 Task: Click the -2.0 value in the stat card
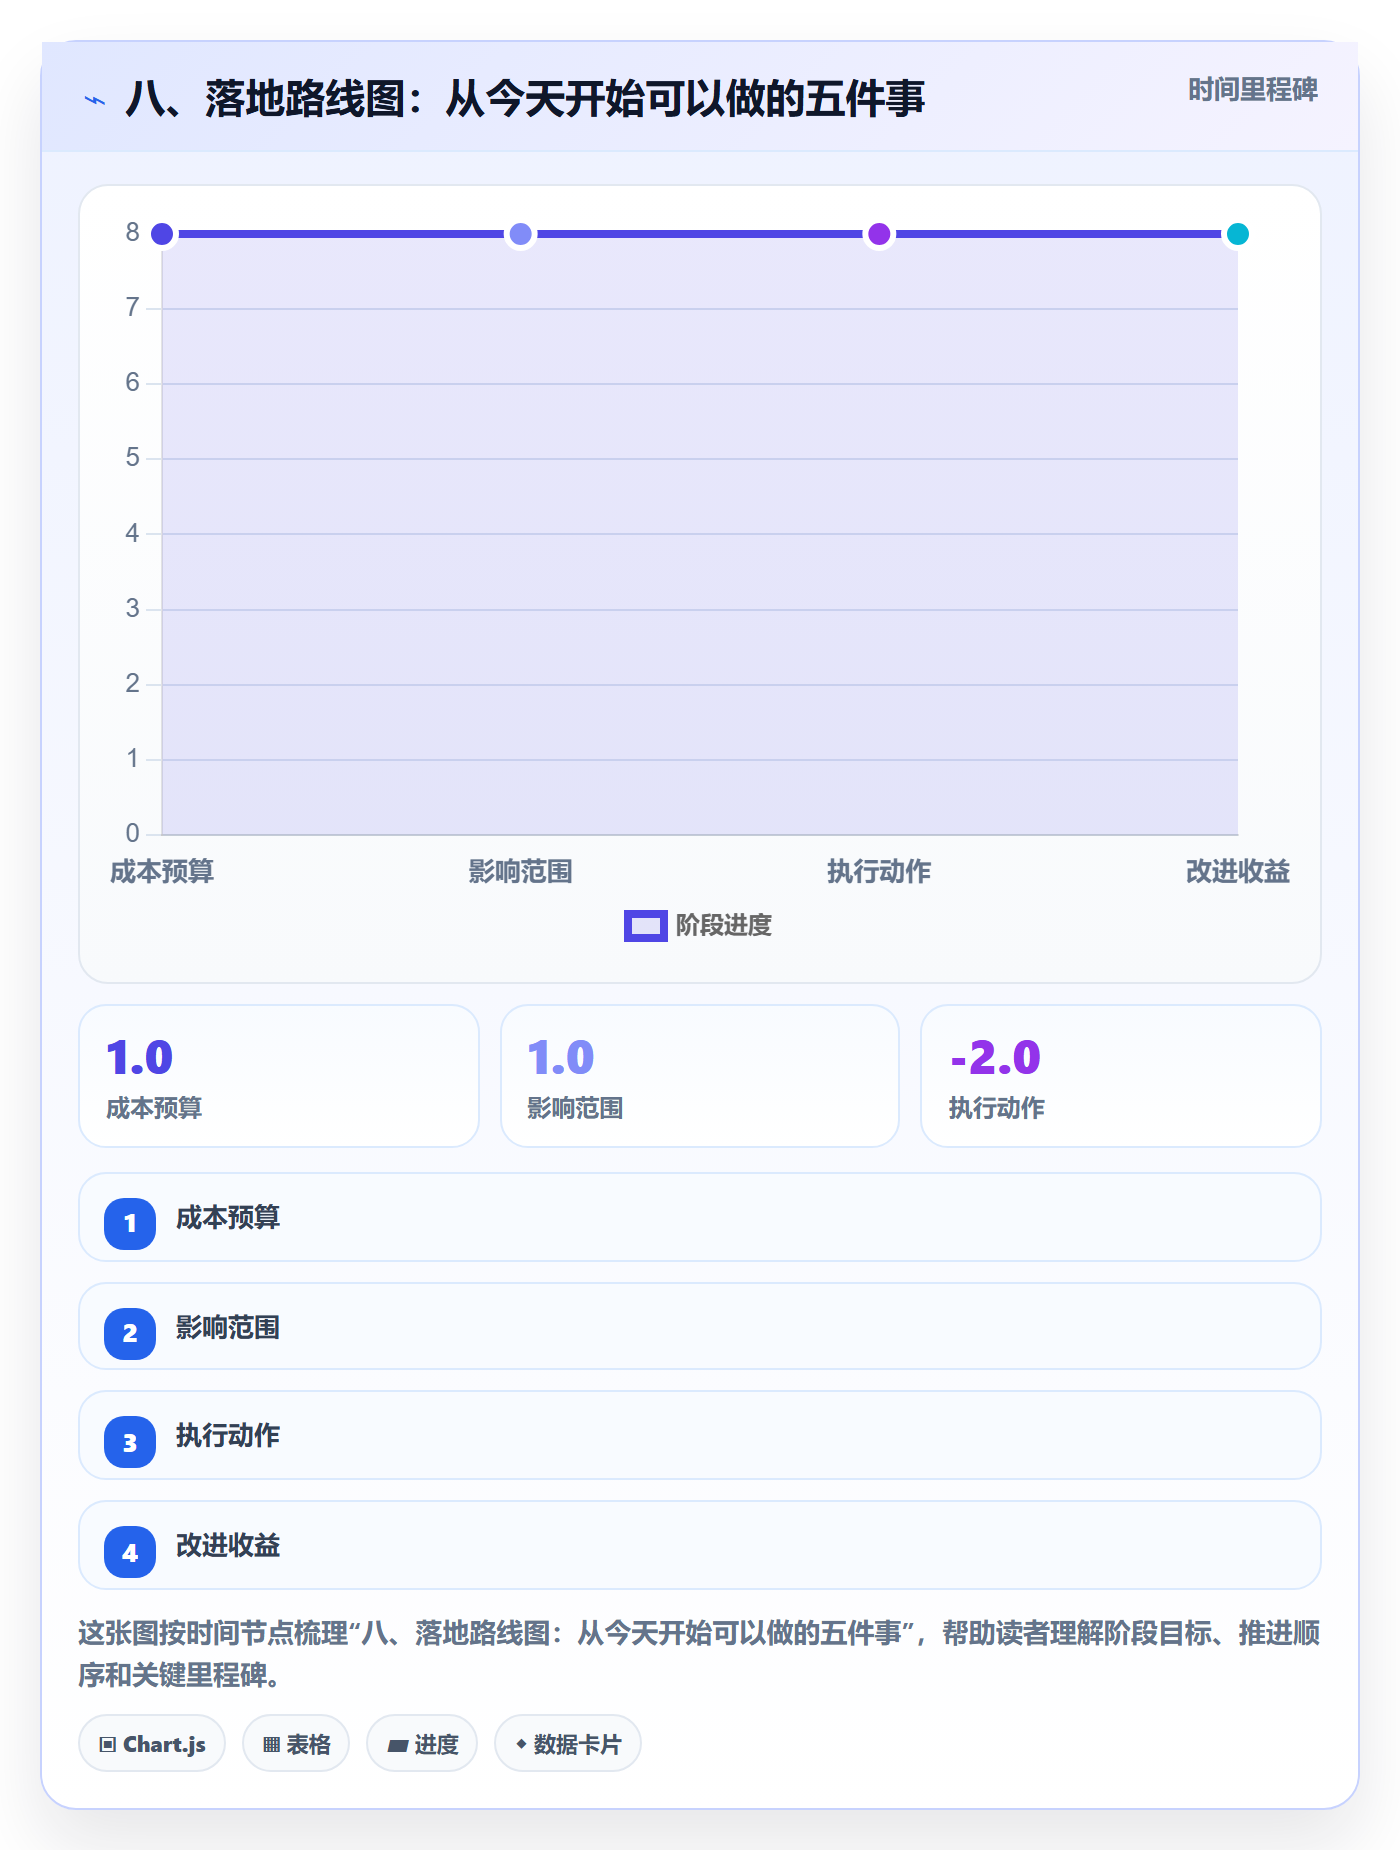click(x=995, y=1058)
